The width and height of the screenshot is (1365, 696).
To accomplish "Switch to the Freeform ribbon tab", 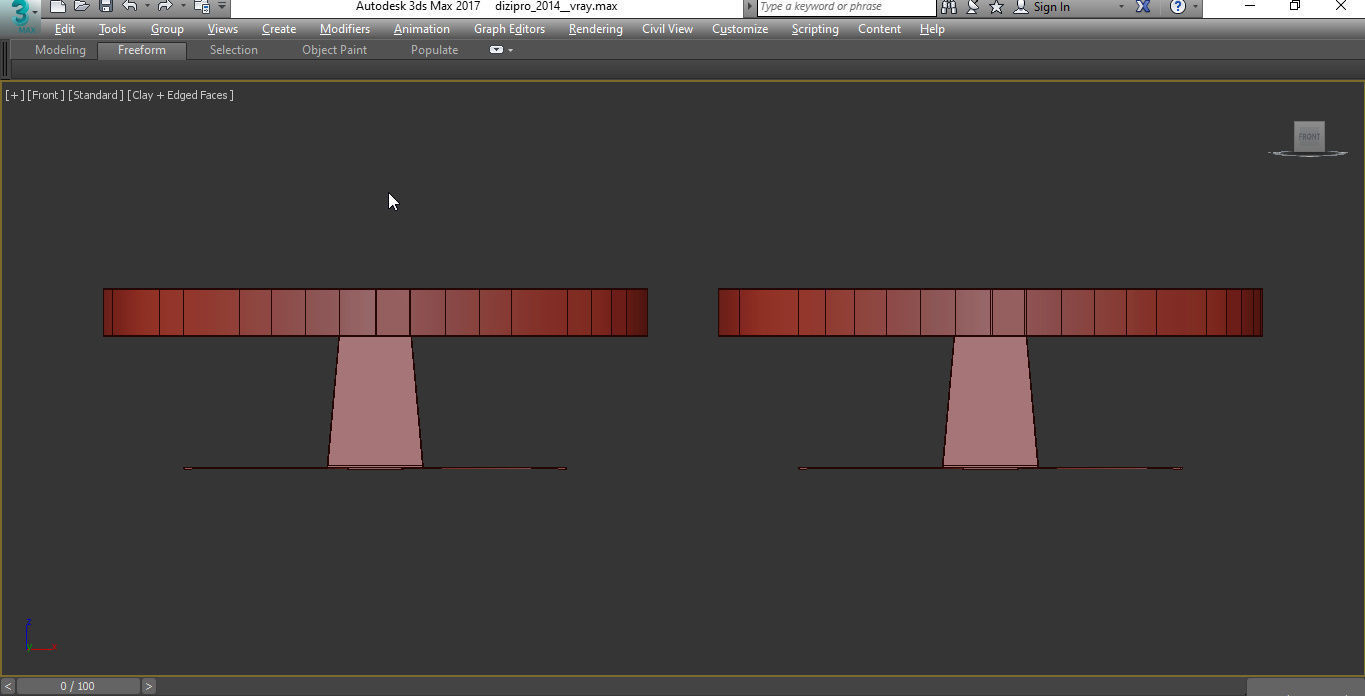I will (x=142, y=50).
